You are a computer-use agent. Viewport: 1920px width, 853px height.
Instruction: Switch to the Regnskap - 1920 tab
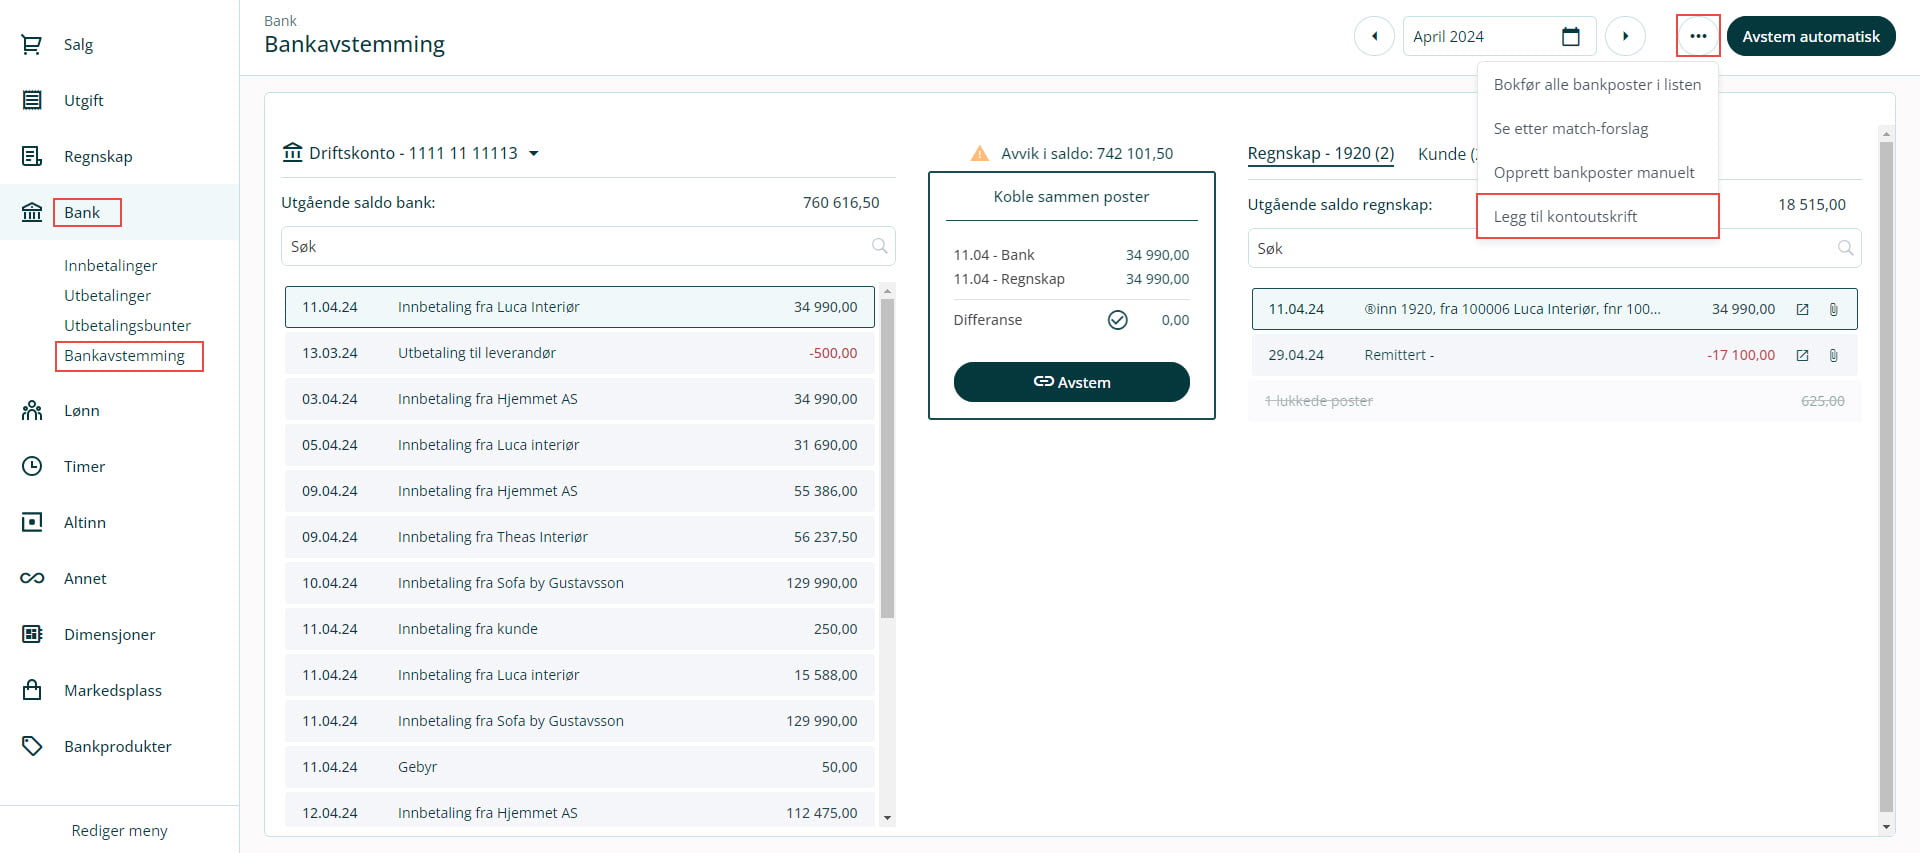coord(1320,154)
